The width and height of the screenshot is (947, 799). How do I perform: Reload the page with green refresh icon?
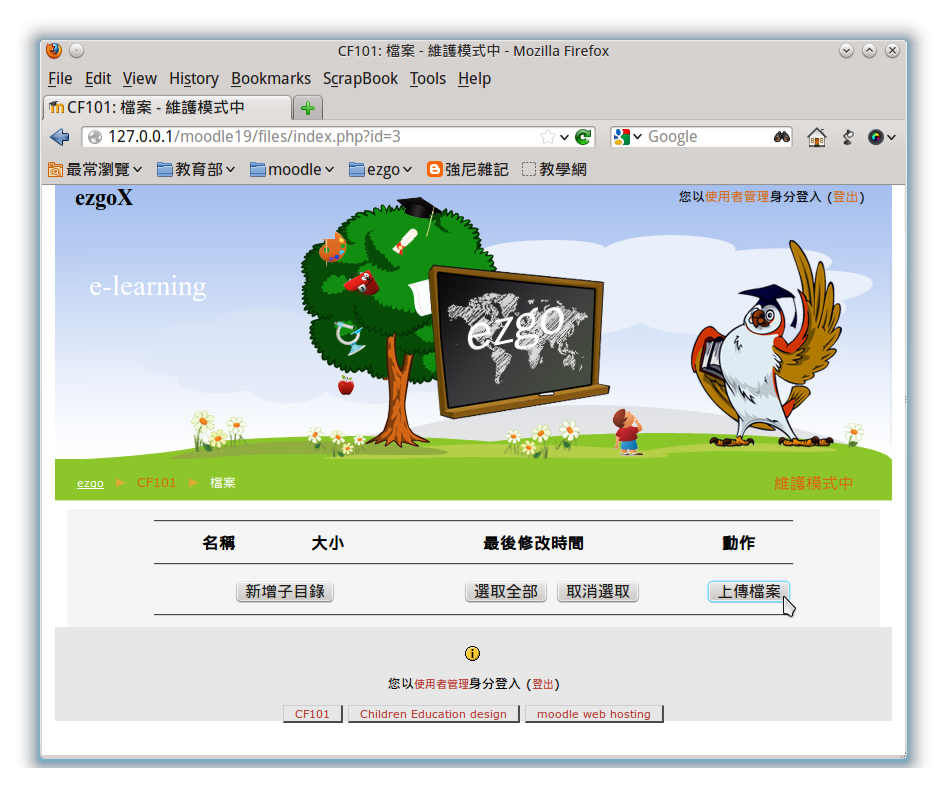(x=583, y=137)
